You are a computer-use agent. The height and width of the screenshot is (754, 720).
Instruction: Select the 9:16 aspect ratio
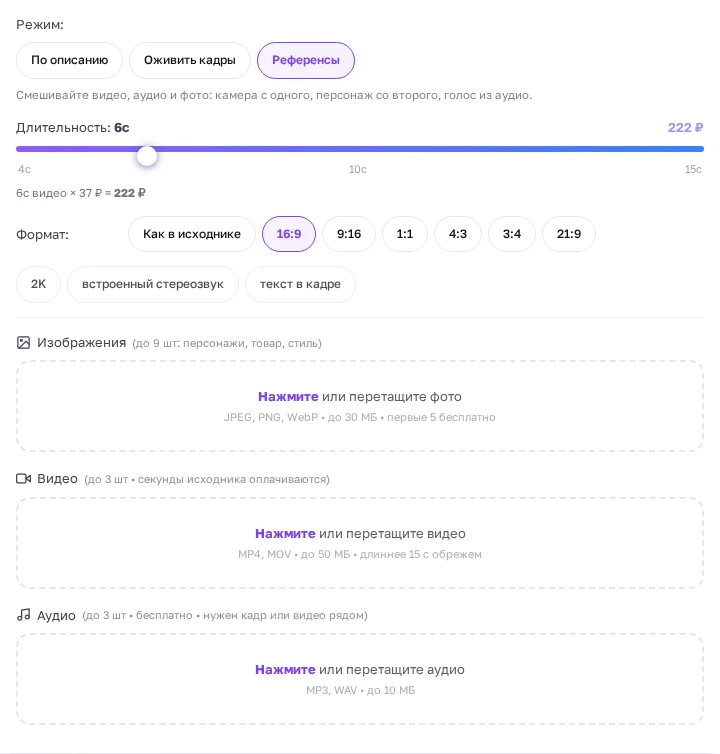pos(349,234)
